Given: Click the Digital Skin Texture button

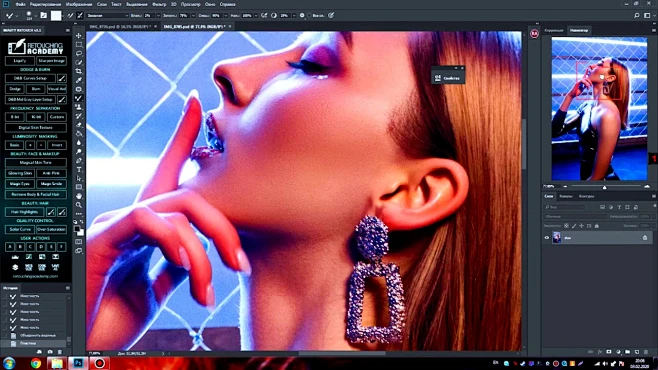Looking at the screenshot, I should pos(36,128).
